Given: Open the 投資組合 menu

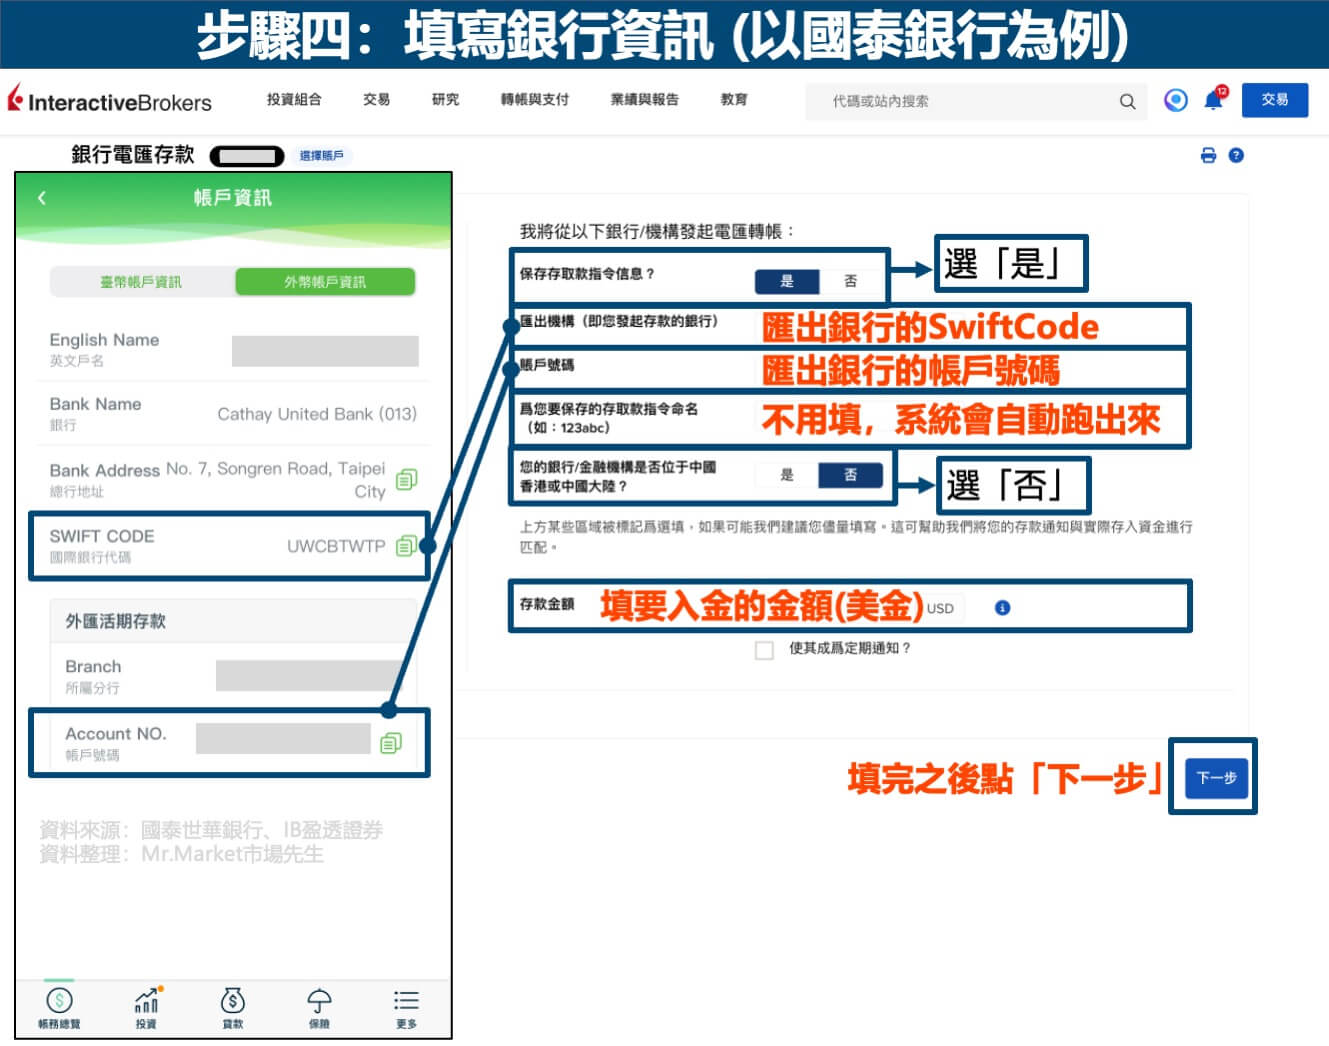Looking at the screenshot, I should tap(294, 99).
